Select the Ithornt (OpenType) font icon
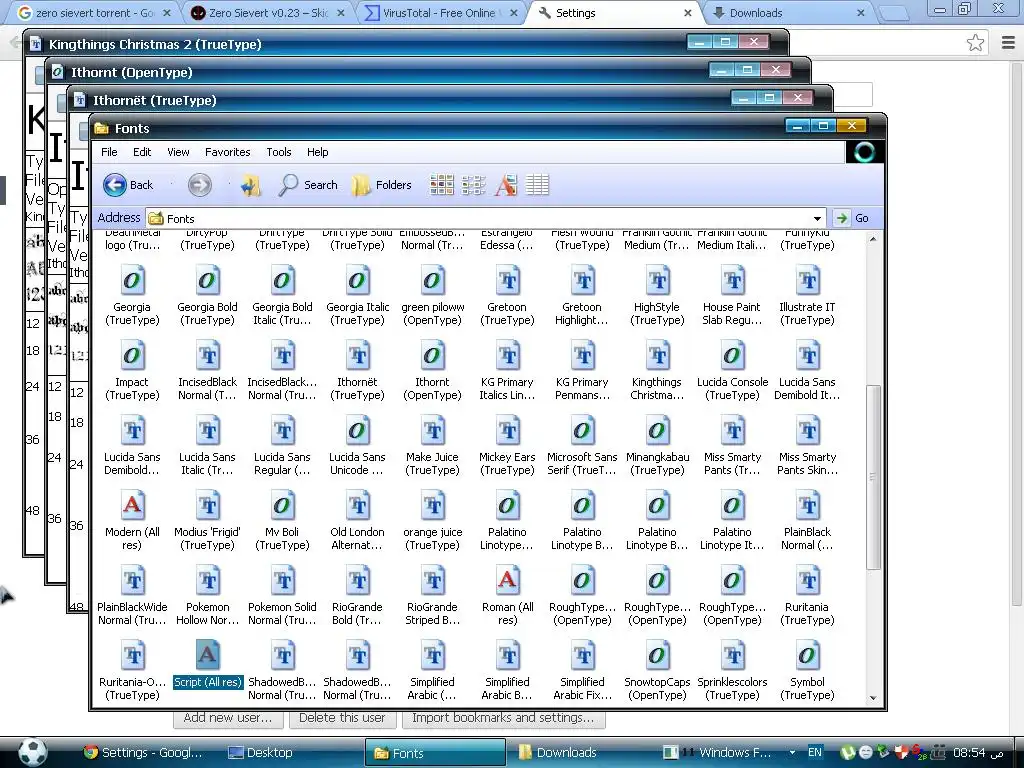Screen dimensions: 1024x768 point(432,356)
